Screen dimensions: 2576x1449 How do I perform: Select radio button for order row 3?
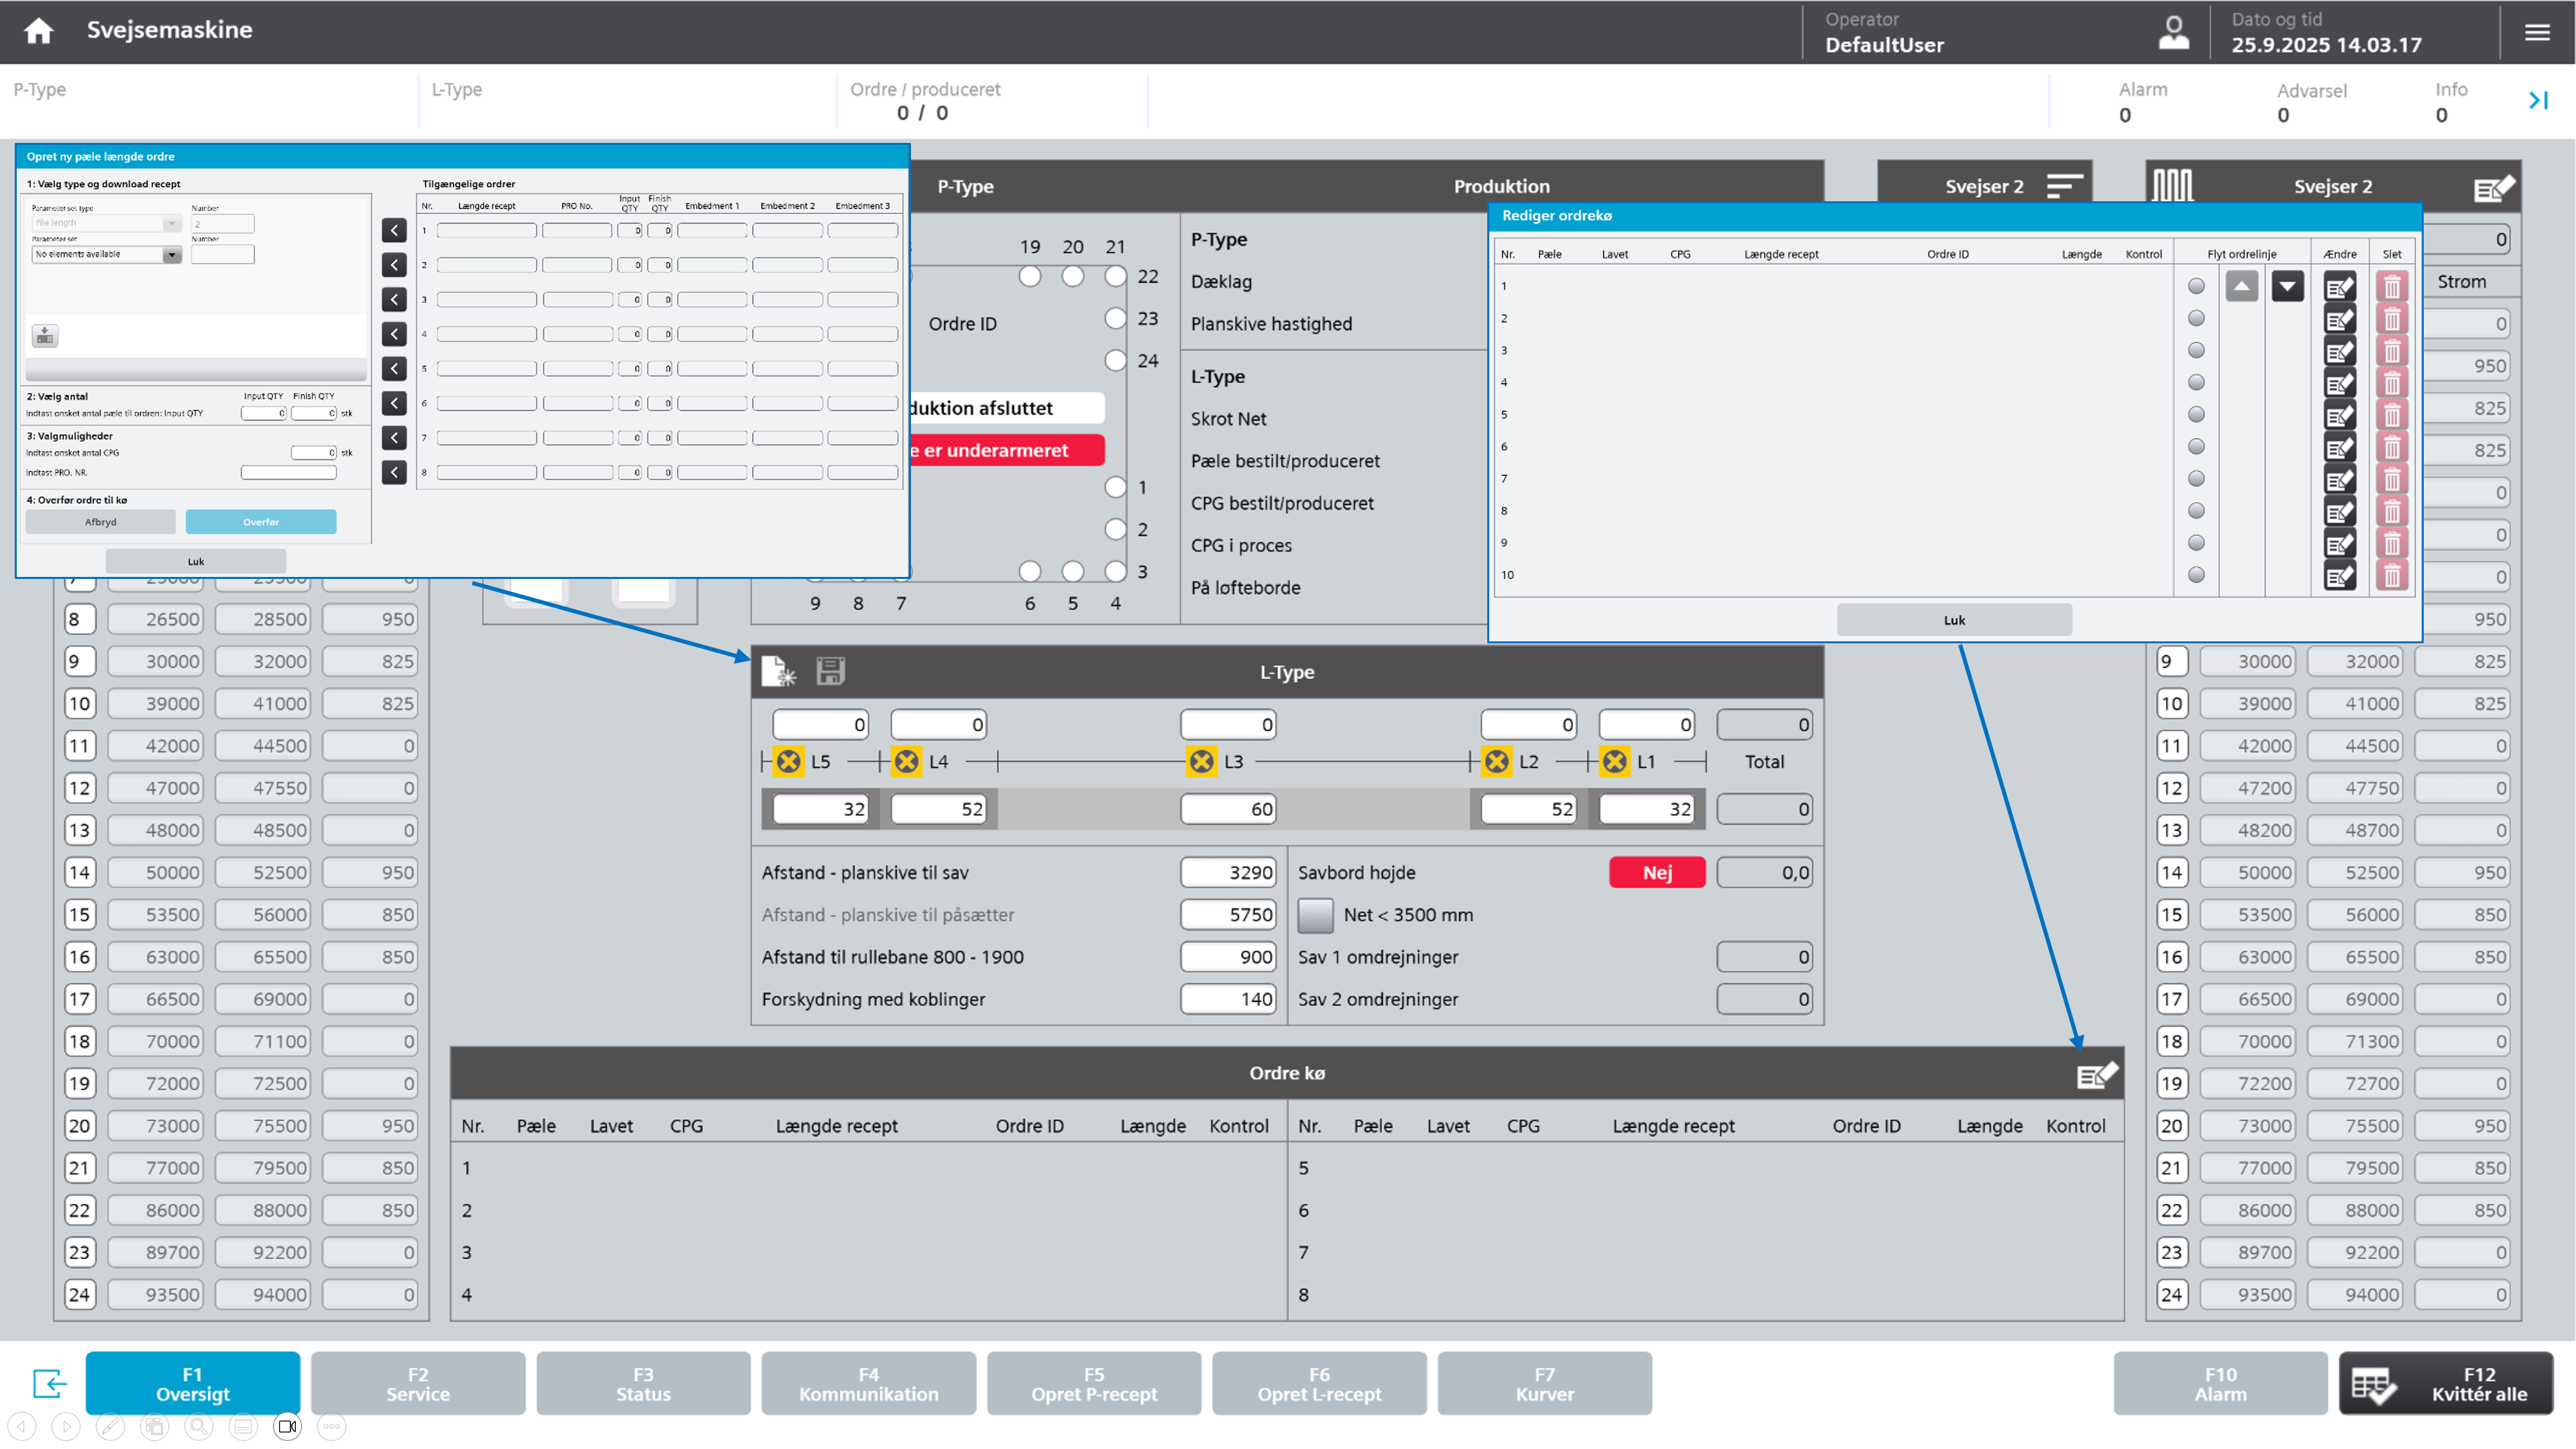pos(2196,350)
